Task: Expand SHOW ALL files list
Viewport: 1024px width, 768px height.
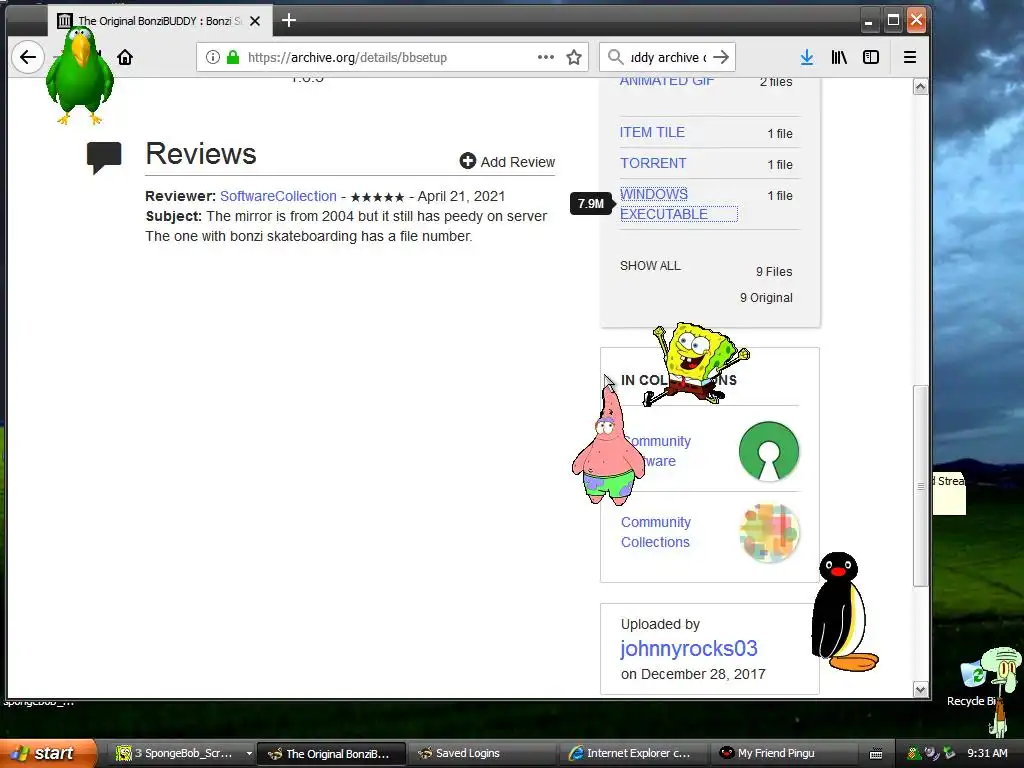Action: click(650, 266)
